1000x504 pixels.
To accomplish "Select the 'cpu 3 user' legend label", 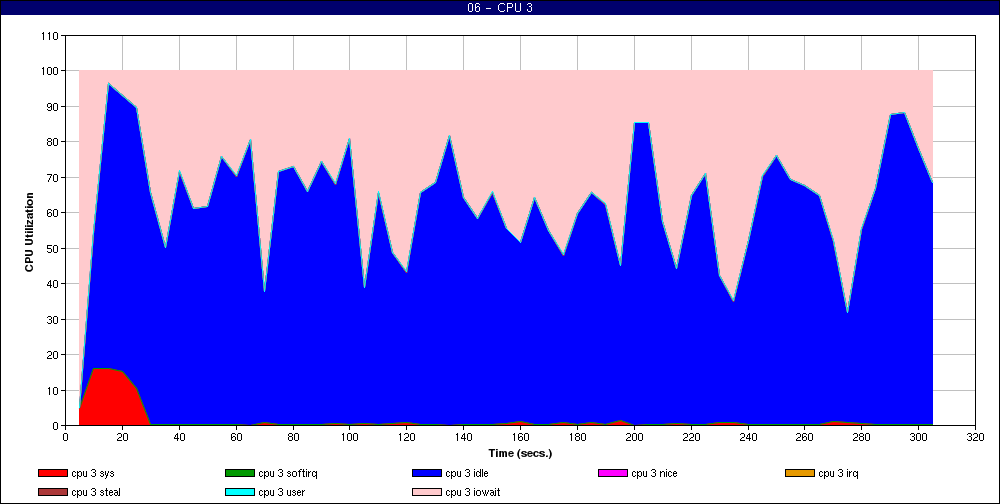I will click(282, 493).
